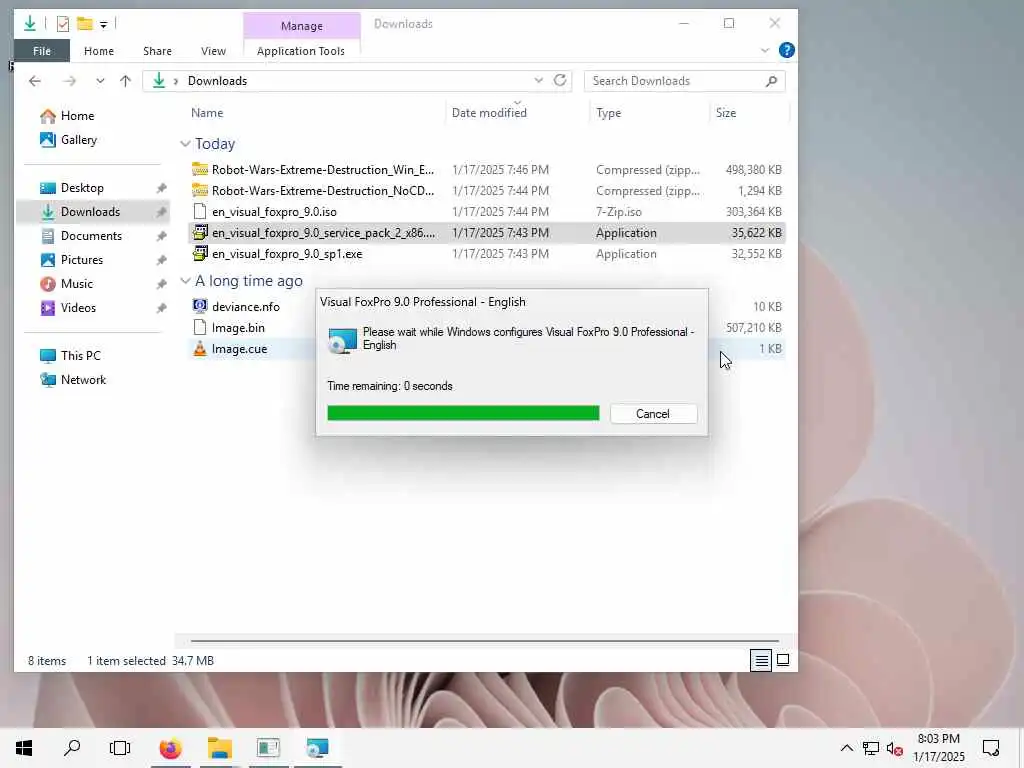
Task: Switch to Details view layout
Action: coord(761,661)
